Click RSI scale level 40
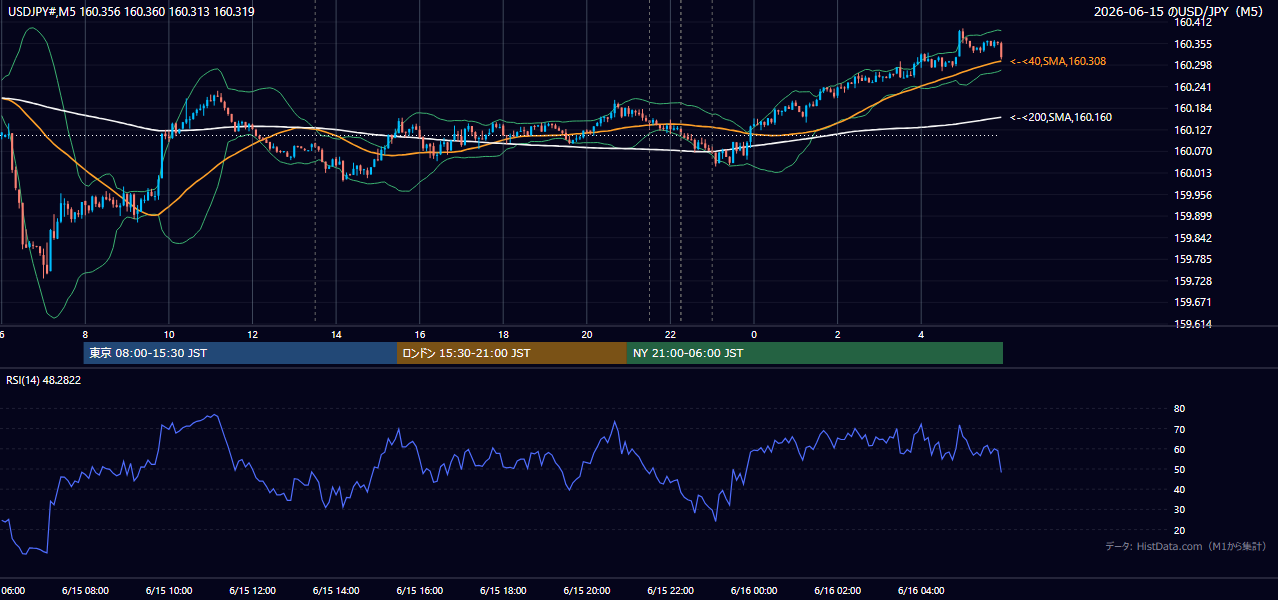The height and width of the screenshot is (600, 1278). pyautogui.click(x=1179, y=490)
